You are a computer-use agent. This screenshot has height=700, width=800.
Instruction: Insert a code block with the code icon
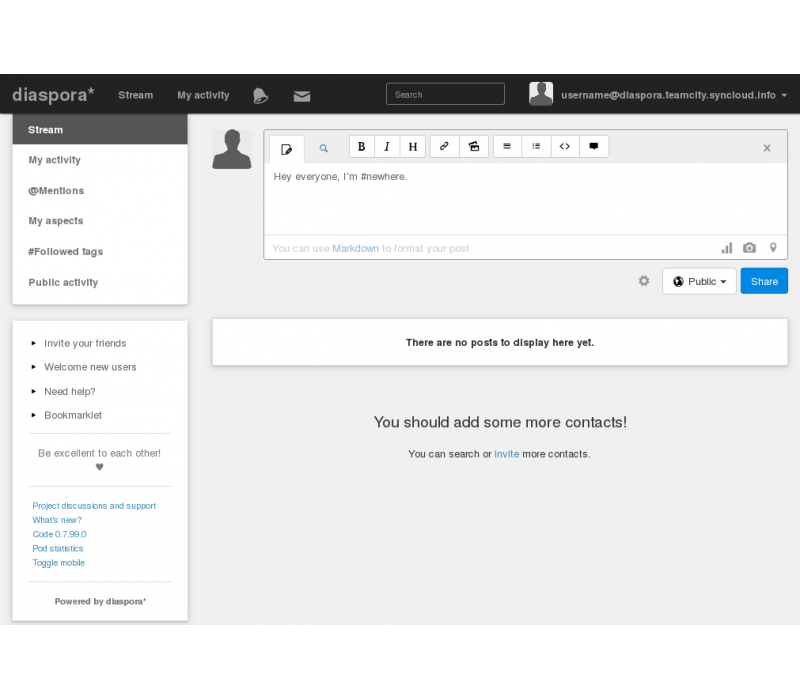(564, 147)
